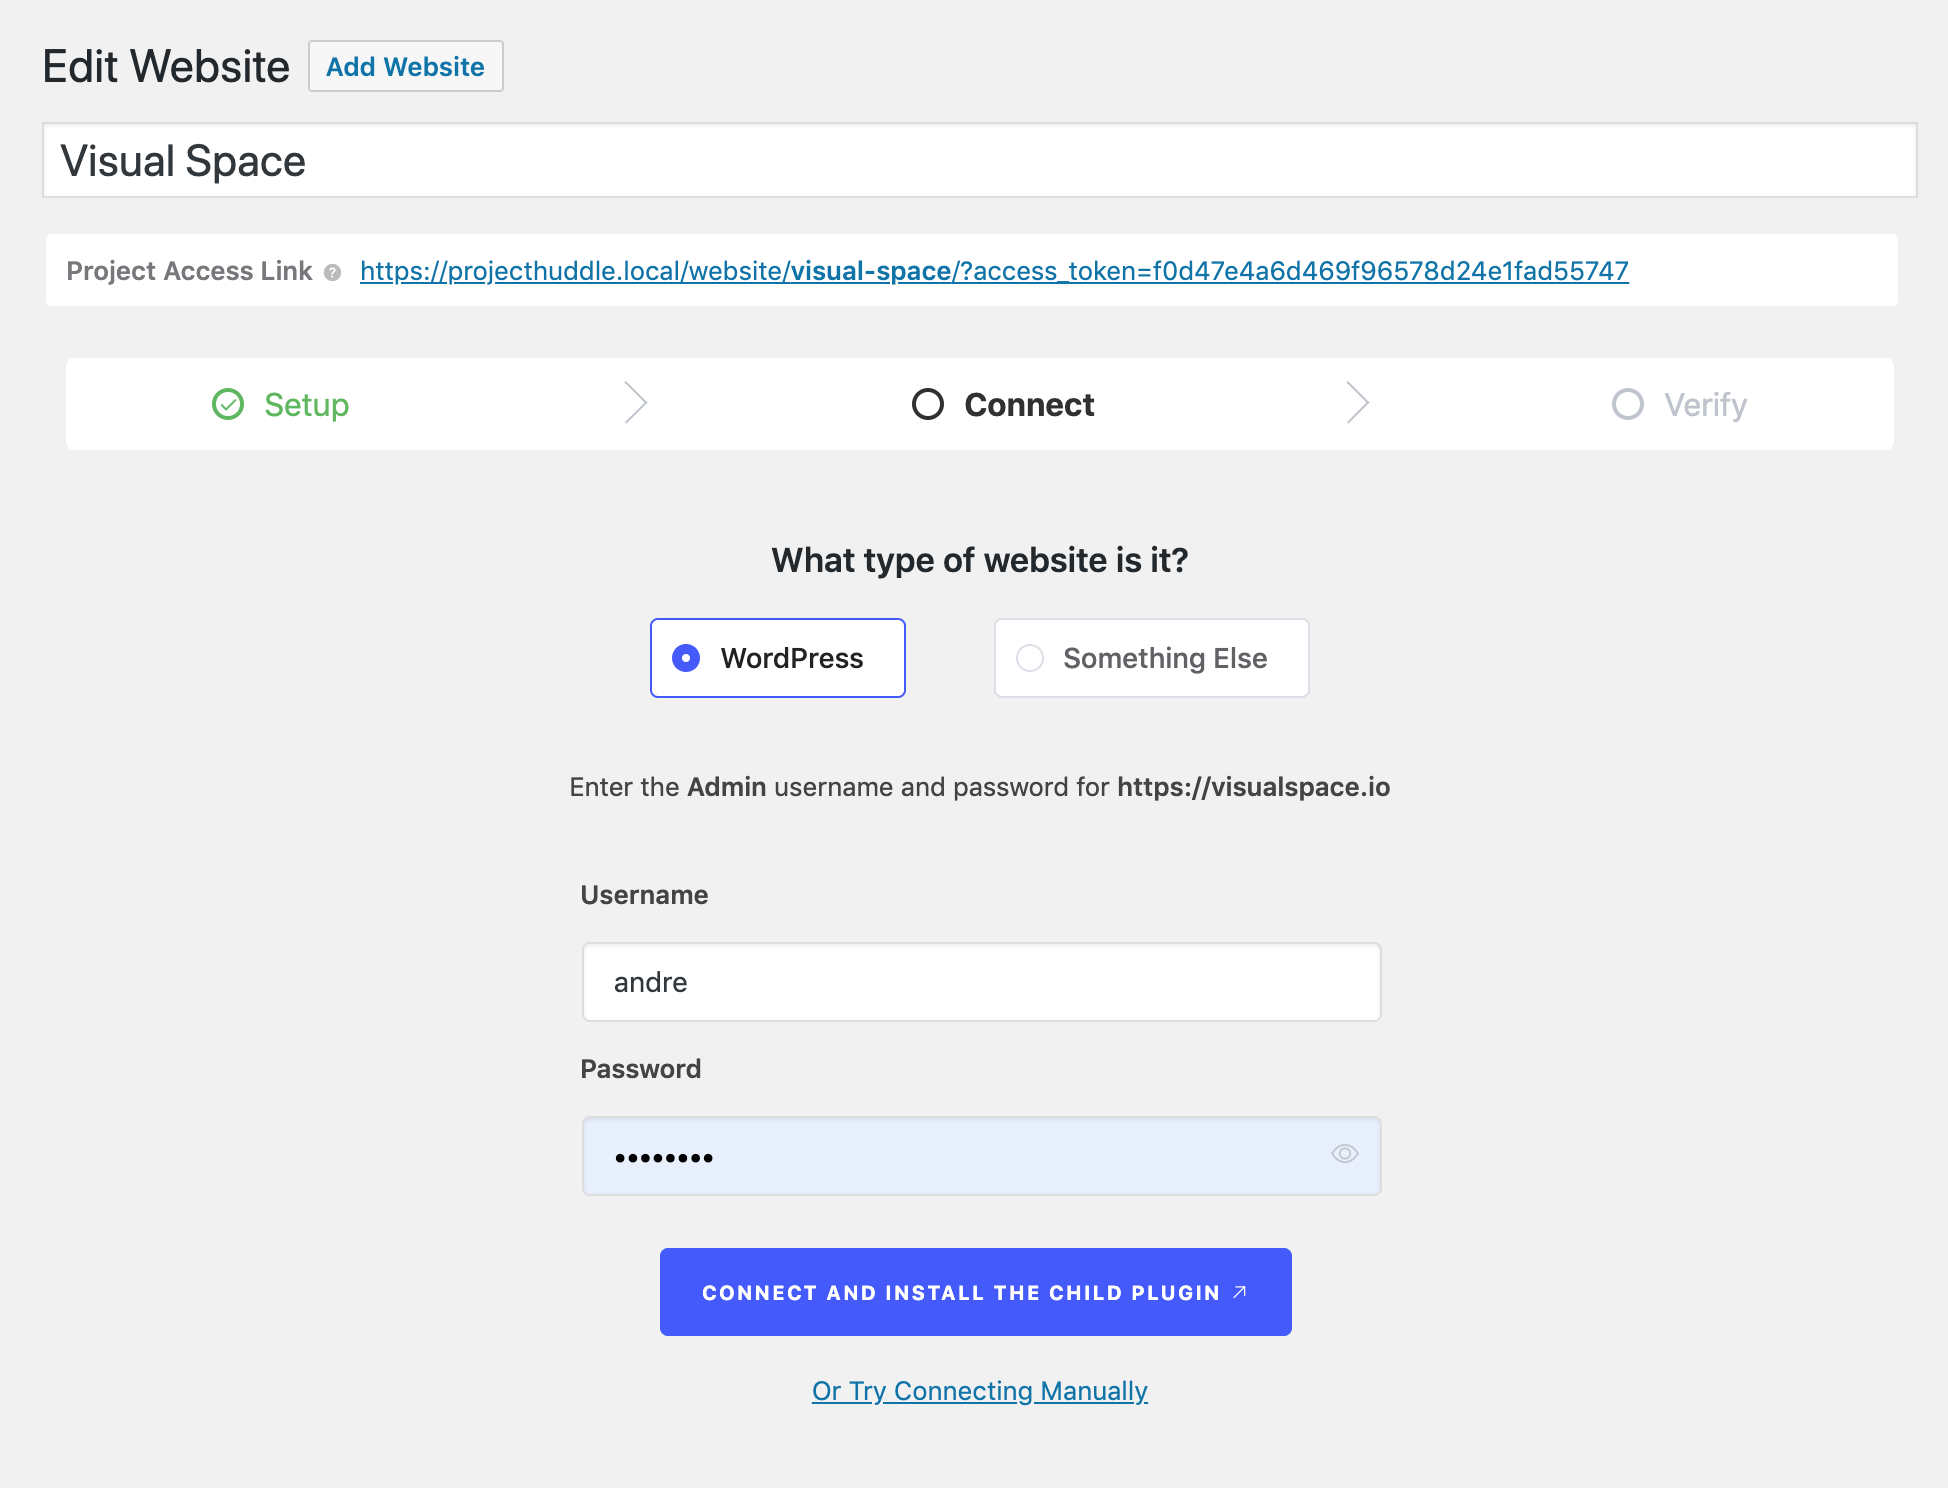Select the WordPress radio option
The image size is (1948, 1488).
click(686, 658)
